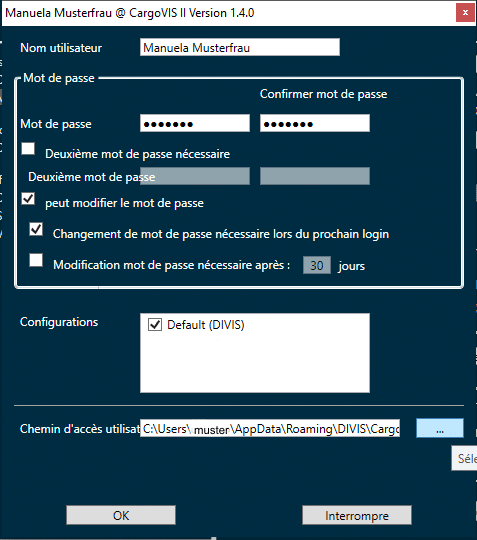Click the Default (DIVIS) text
This screenshot has height=540, width=477.
coord(206,325)
